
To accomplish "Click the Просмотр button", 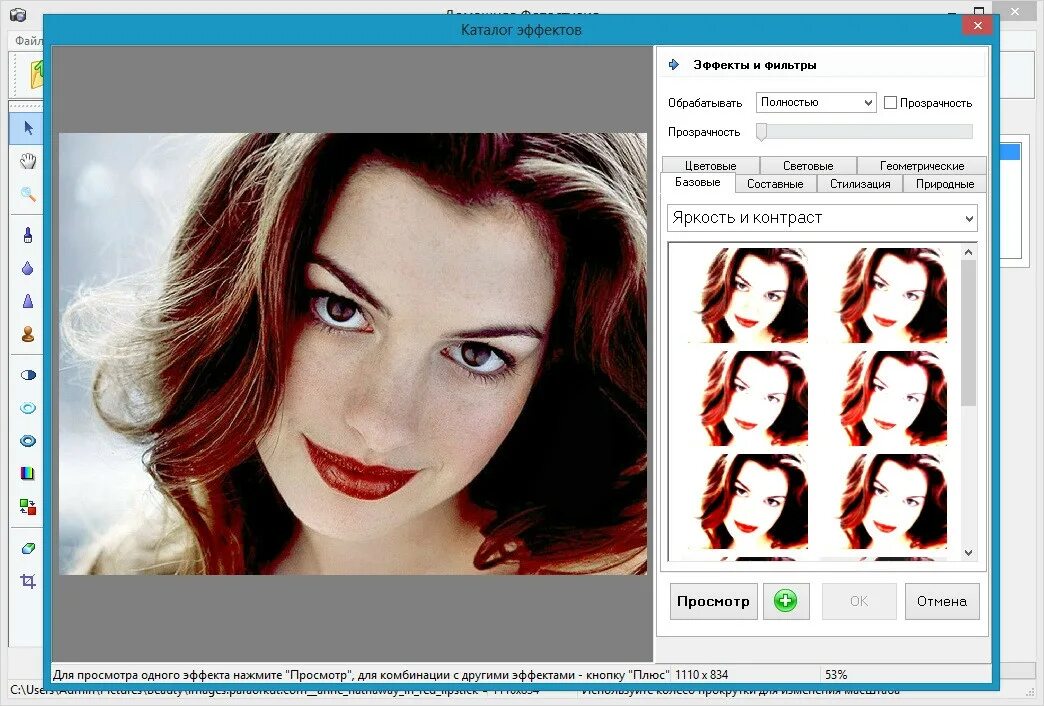I will tap(713, 601).
